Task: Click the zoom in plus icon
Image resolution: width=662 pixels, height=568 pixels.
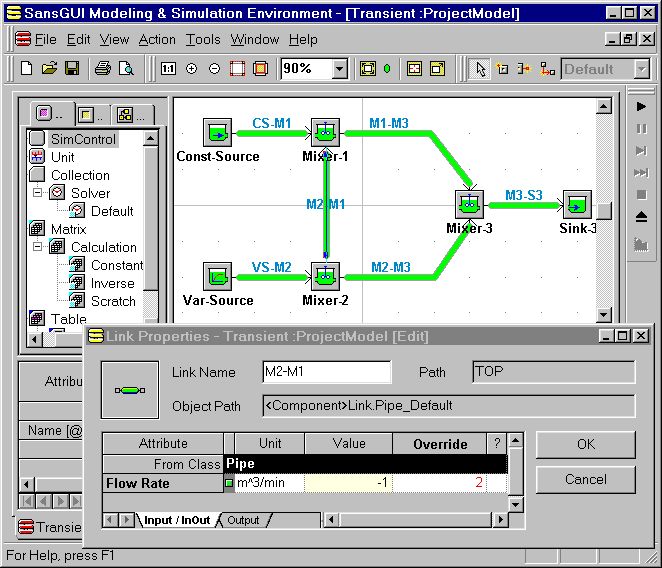Action: click(x=191, y=69)
